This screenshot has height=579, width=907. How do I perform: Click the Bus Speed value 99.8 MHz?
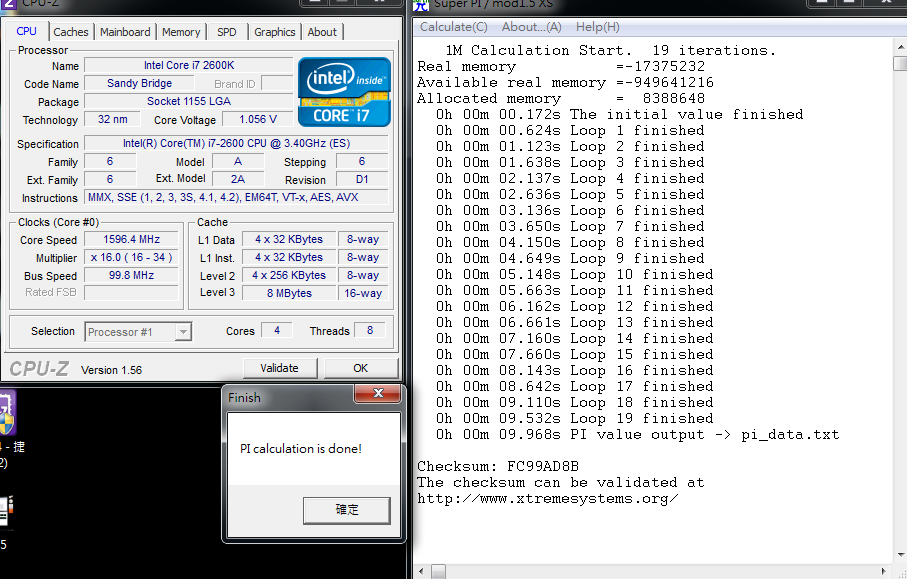pos(131,275)
